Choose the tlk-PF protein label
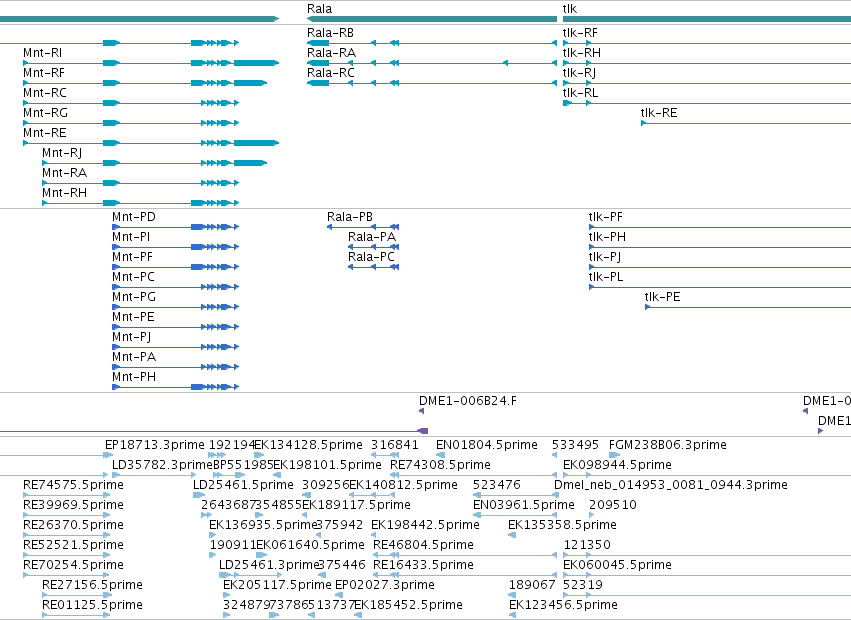The height and width of the screenshot is (620, 851). [x=606, y=218]
